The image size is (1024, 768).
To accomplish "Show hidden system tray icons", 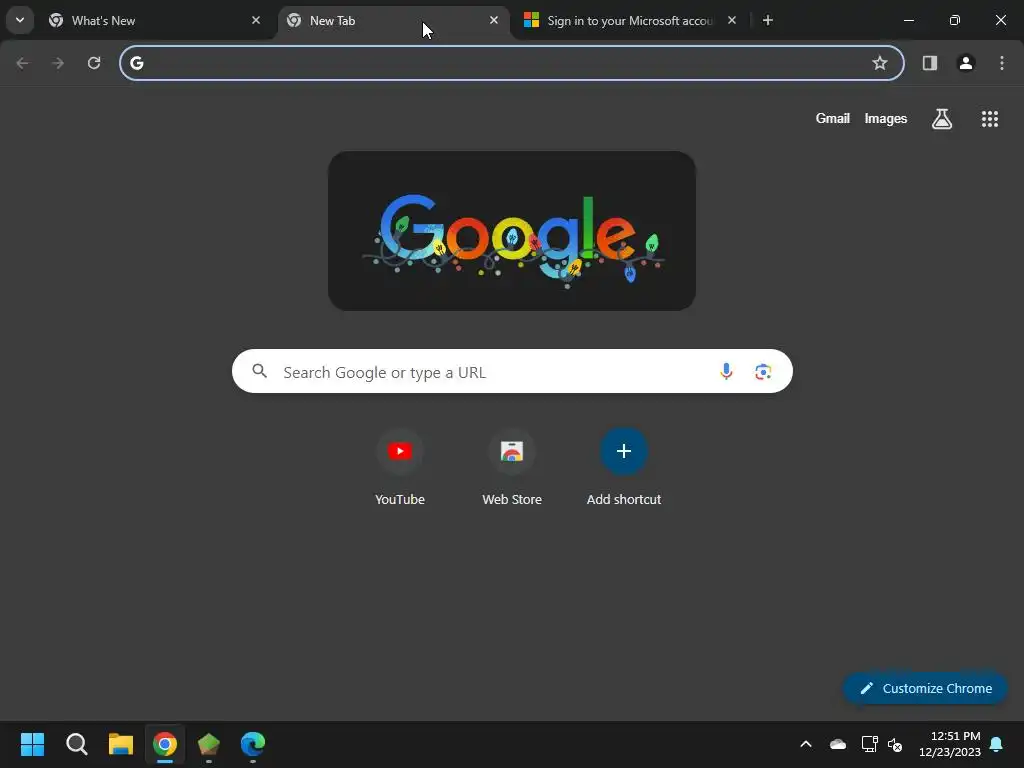I will coord(806,744).
